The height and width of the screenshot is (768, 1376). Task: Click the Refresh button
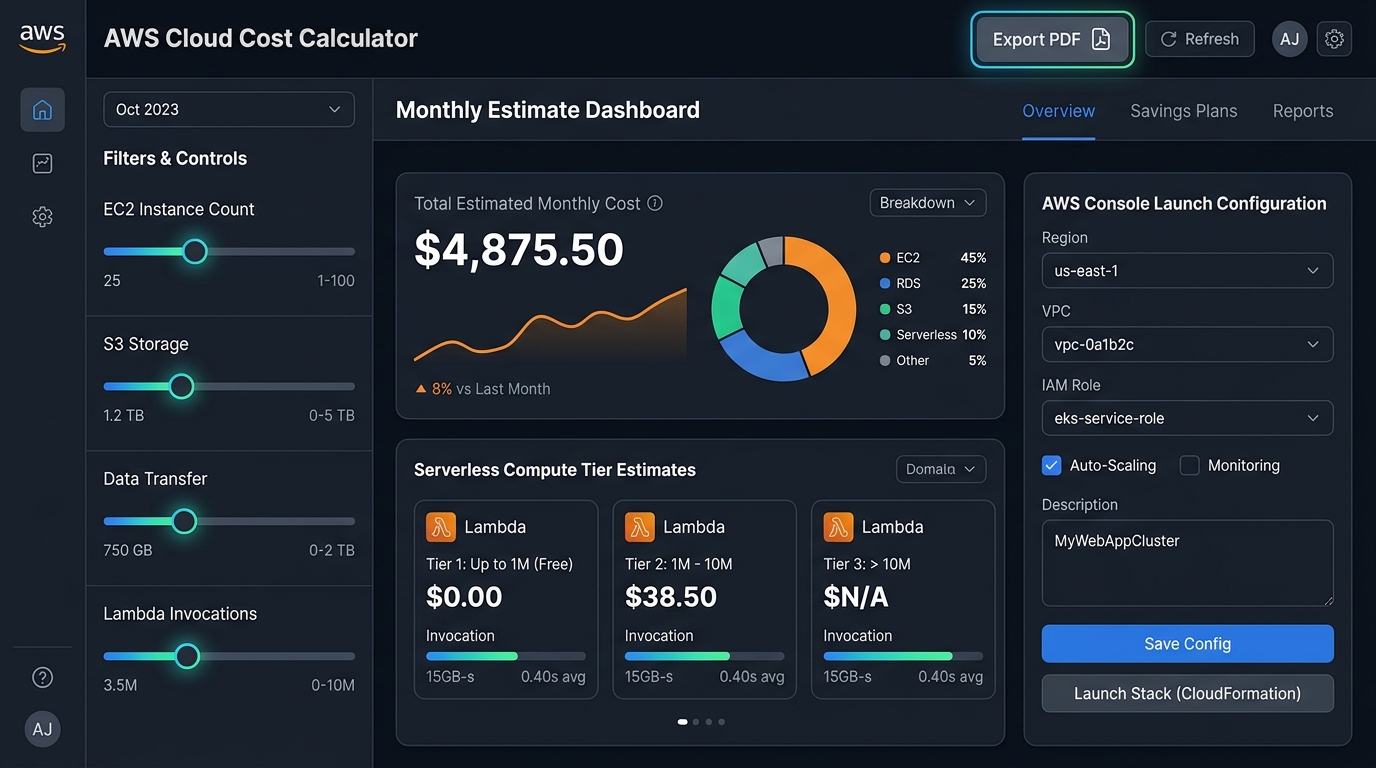pyautogui.click(x=1200, y=39)
